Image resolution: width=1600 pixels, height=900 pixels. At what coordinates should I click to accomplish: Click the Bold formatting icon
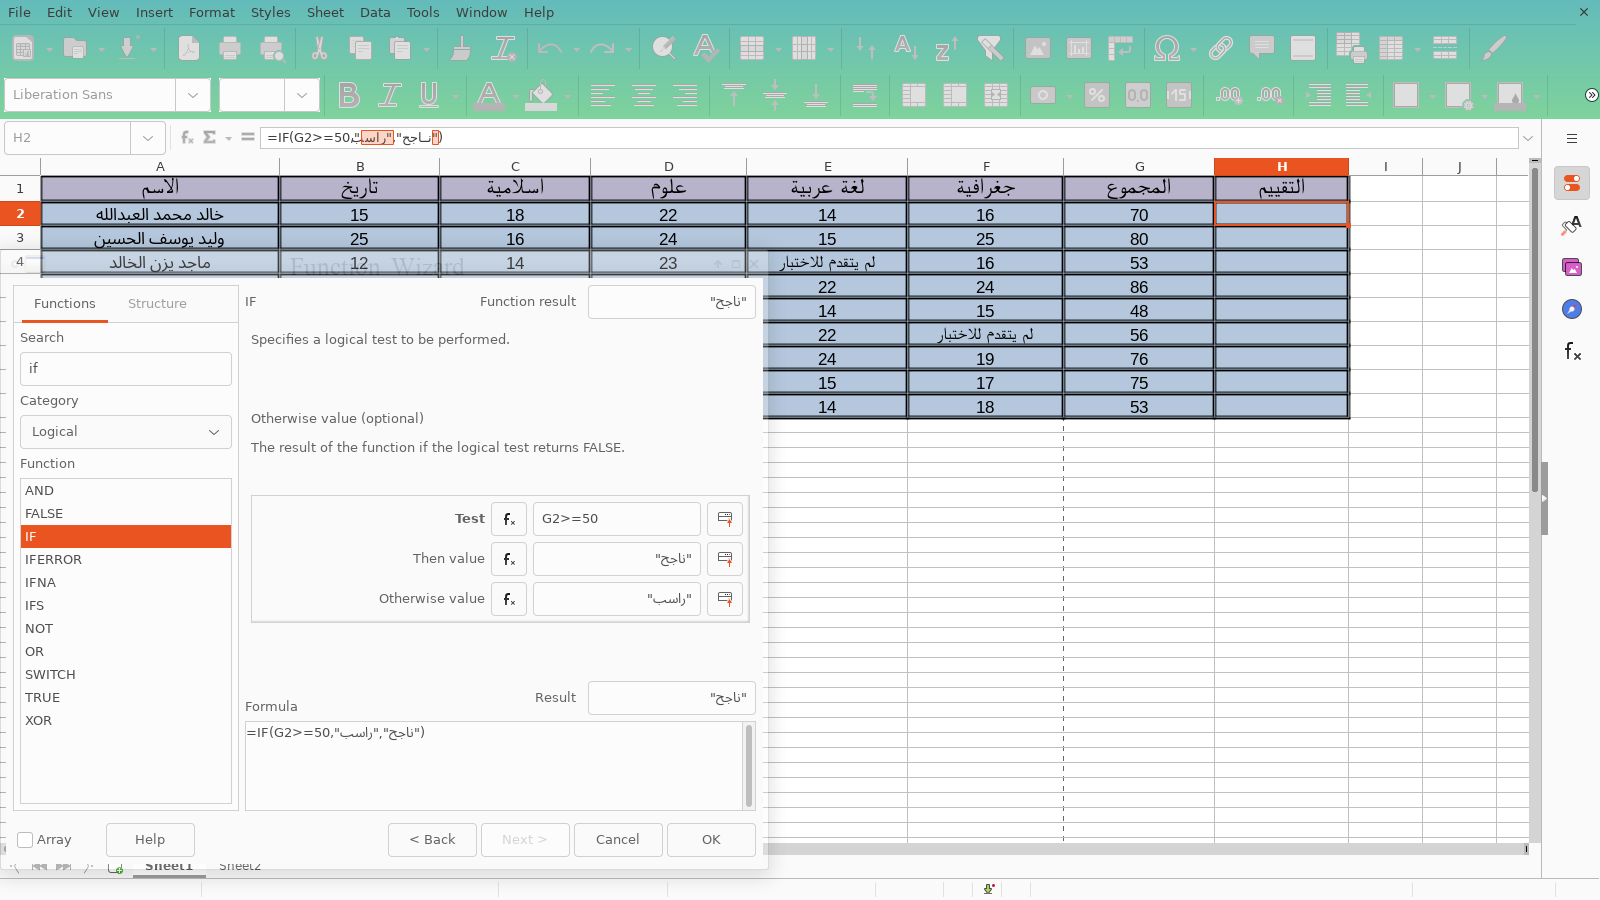348,95
